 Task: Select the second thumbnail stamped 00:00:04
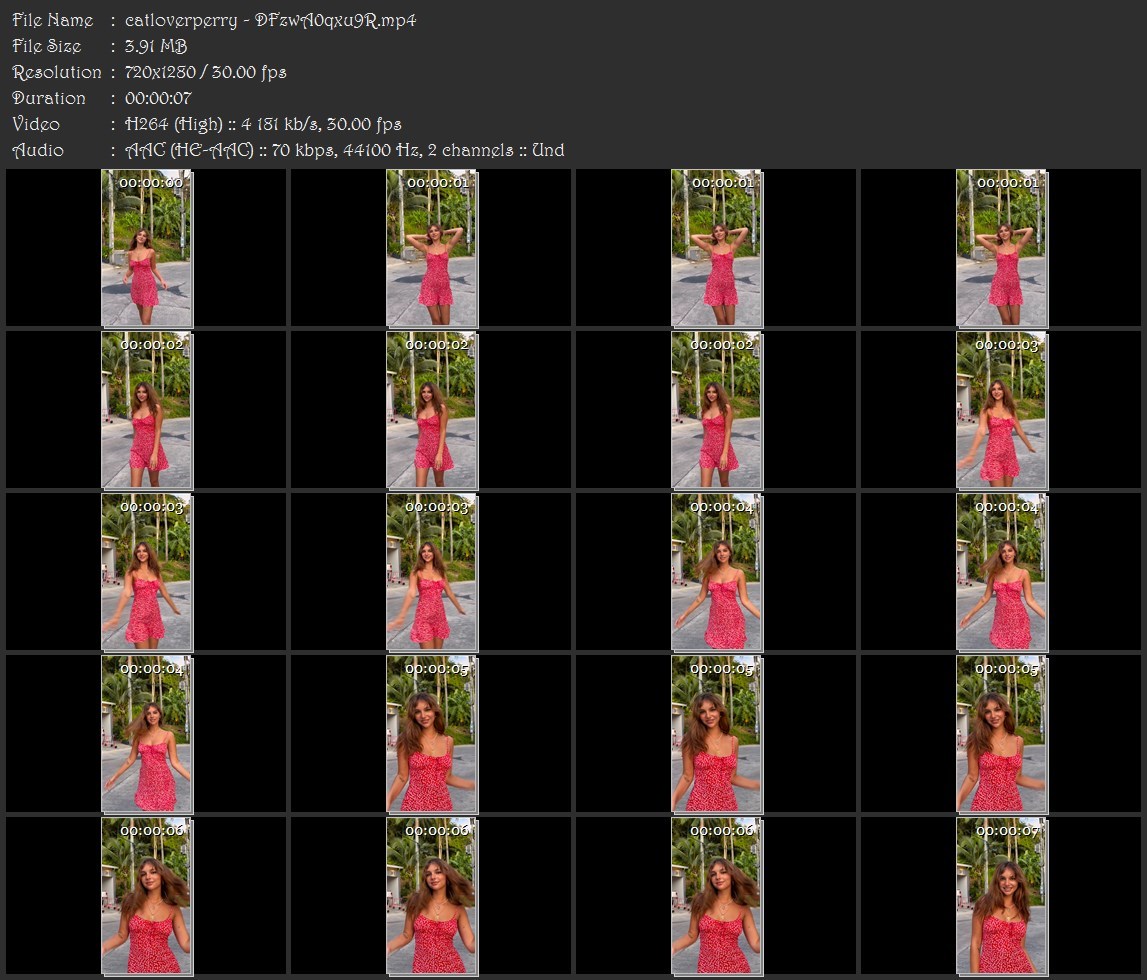click(x=1002, y=573)
